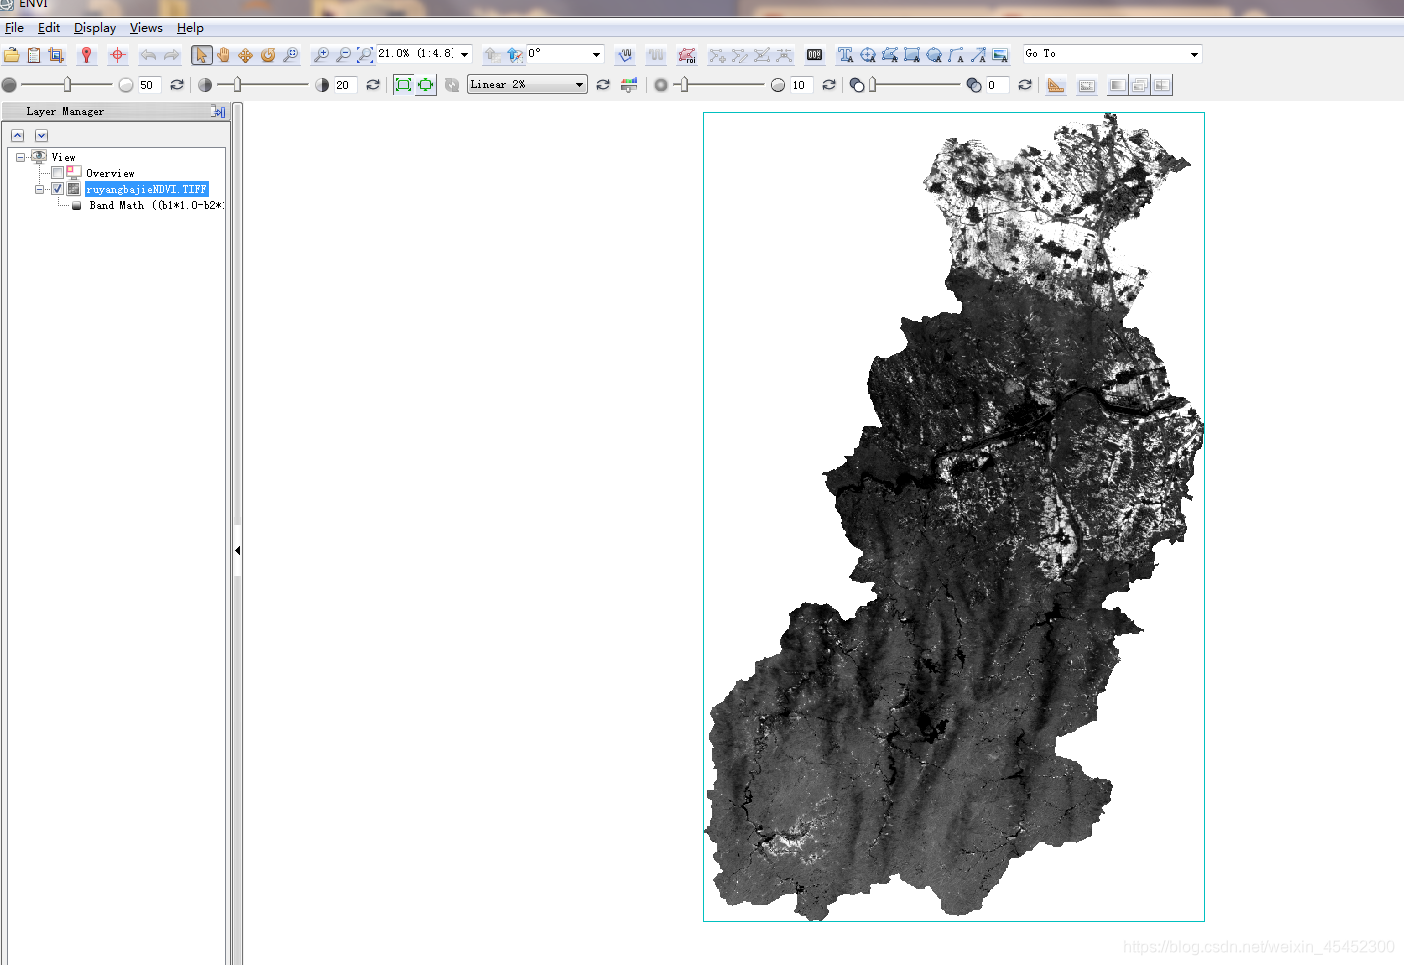Click the Open file folder icon
Screen dimensions: 1404x965
12,55
